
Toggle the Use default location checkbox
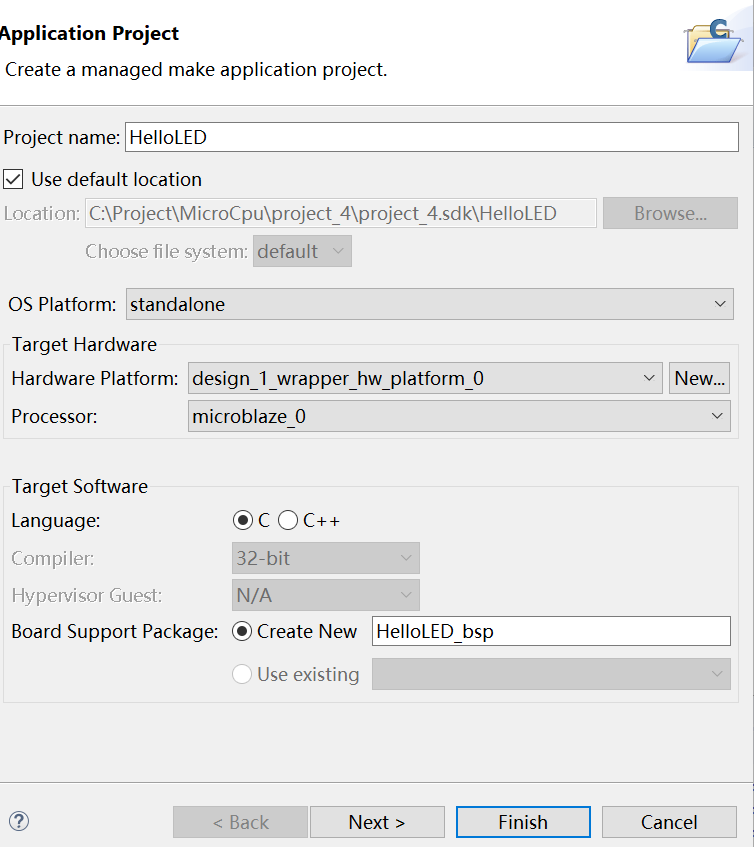pos(14,180)
